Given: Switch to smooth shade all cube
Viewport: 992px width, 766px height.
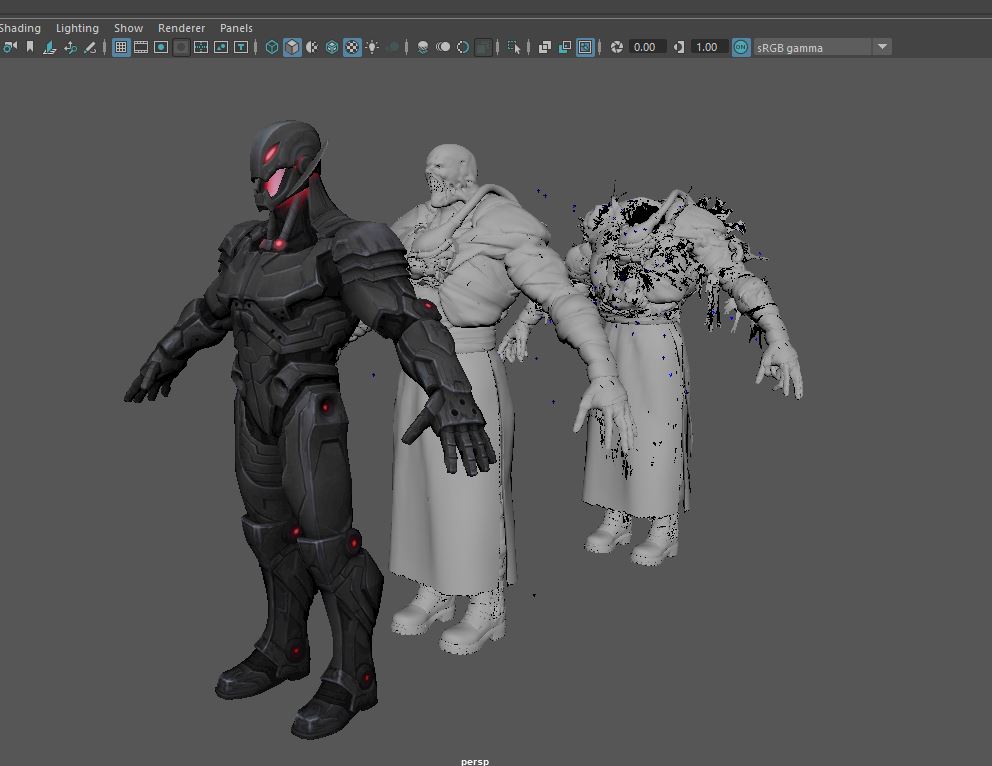Looking at the screenshot, I should click(x=292, y=47).
